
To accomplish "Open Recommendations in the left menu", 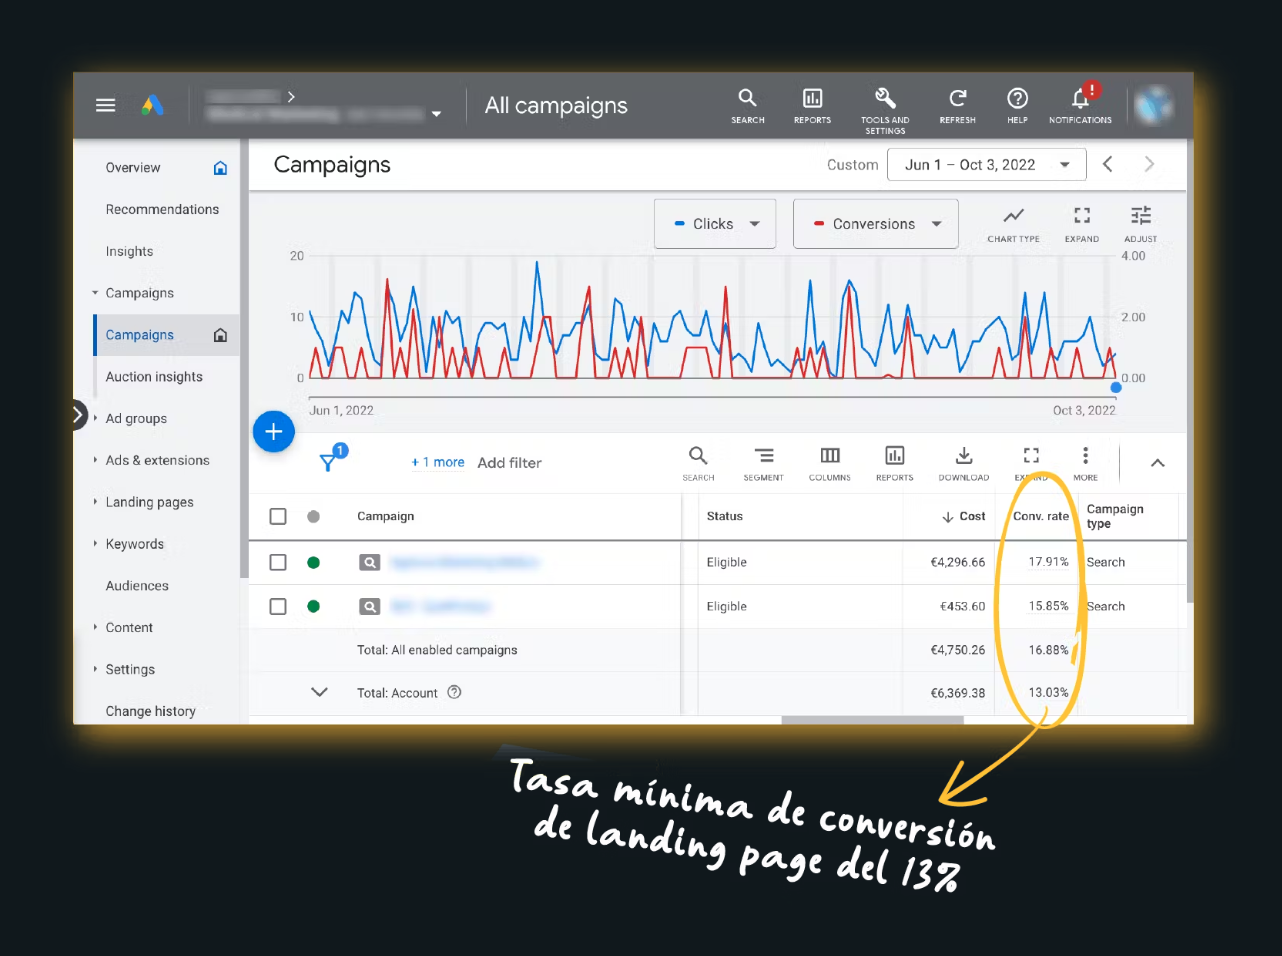I will click(x=162, y=209).
